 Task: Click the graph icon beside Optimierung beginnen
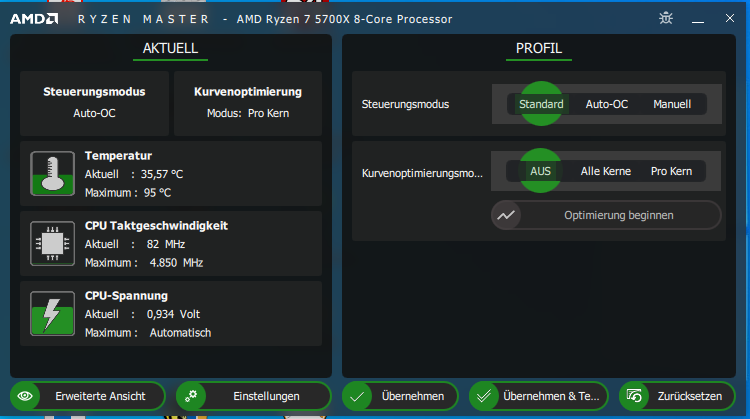point(506,215)
